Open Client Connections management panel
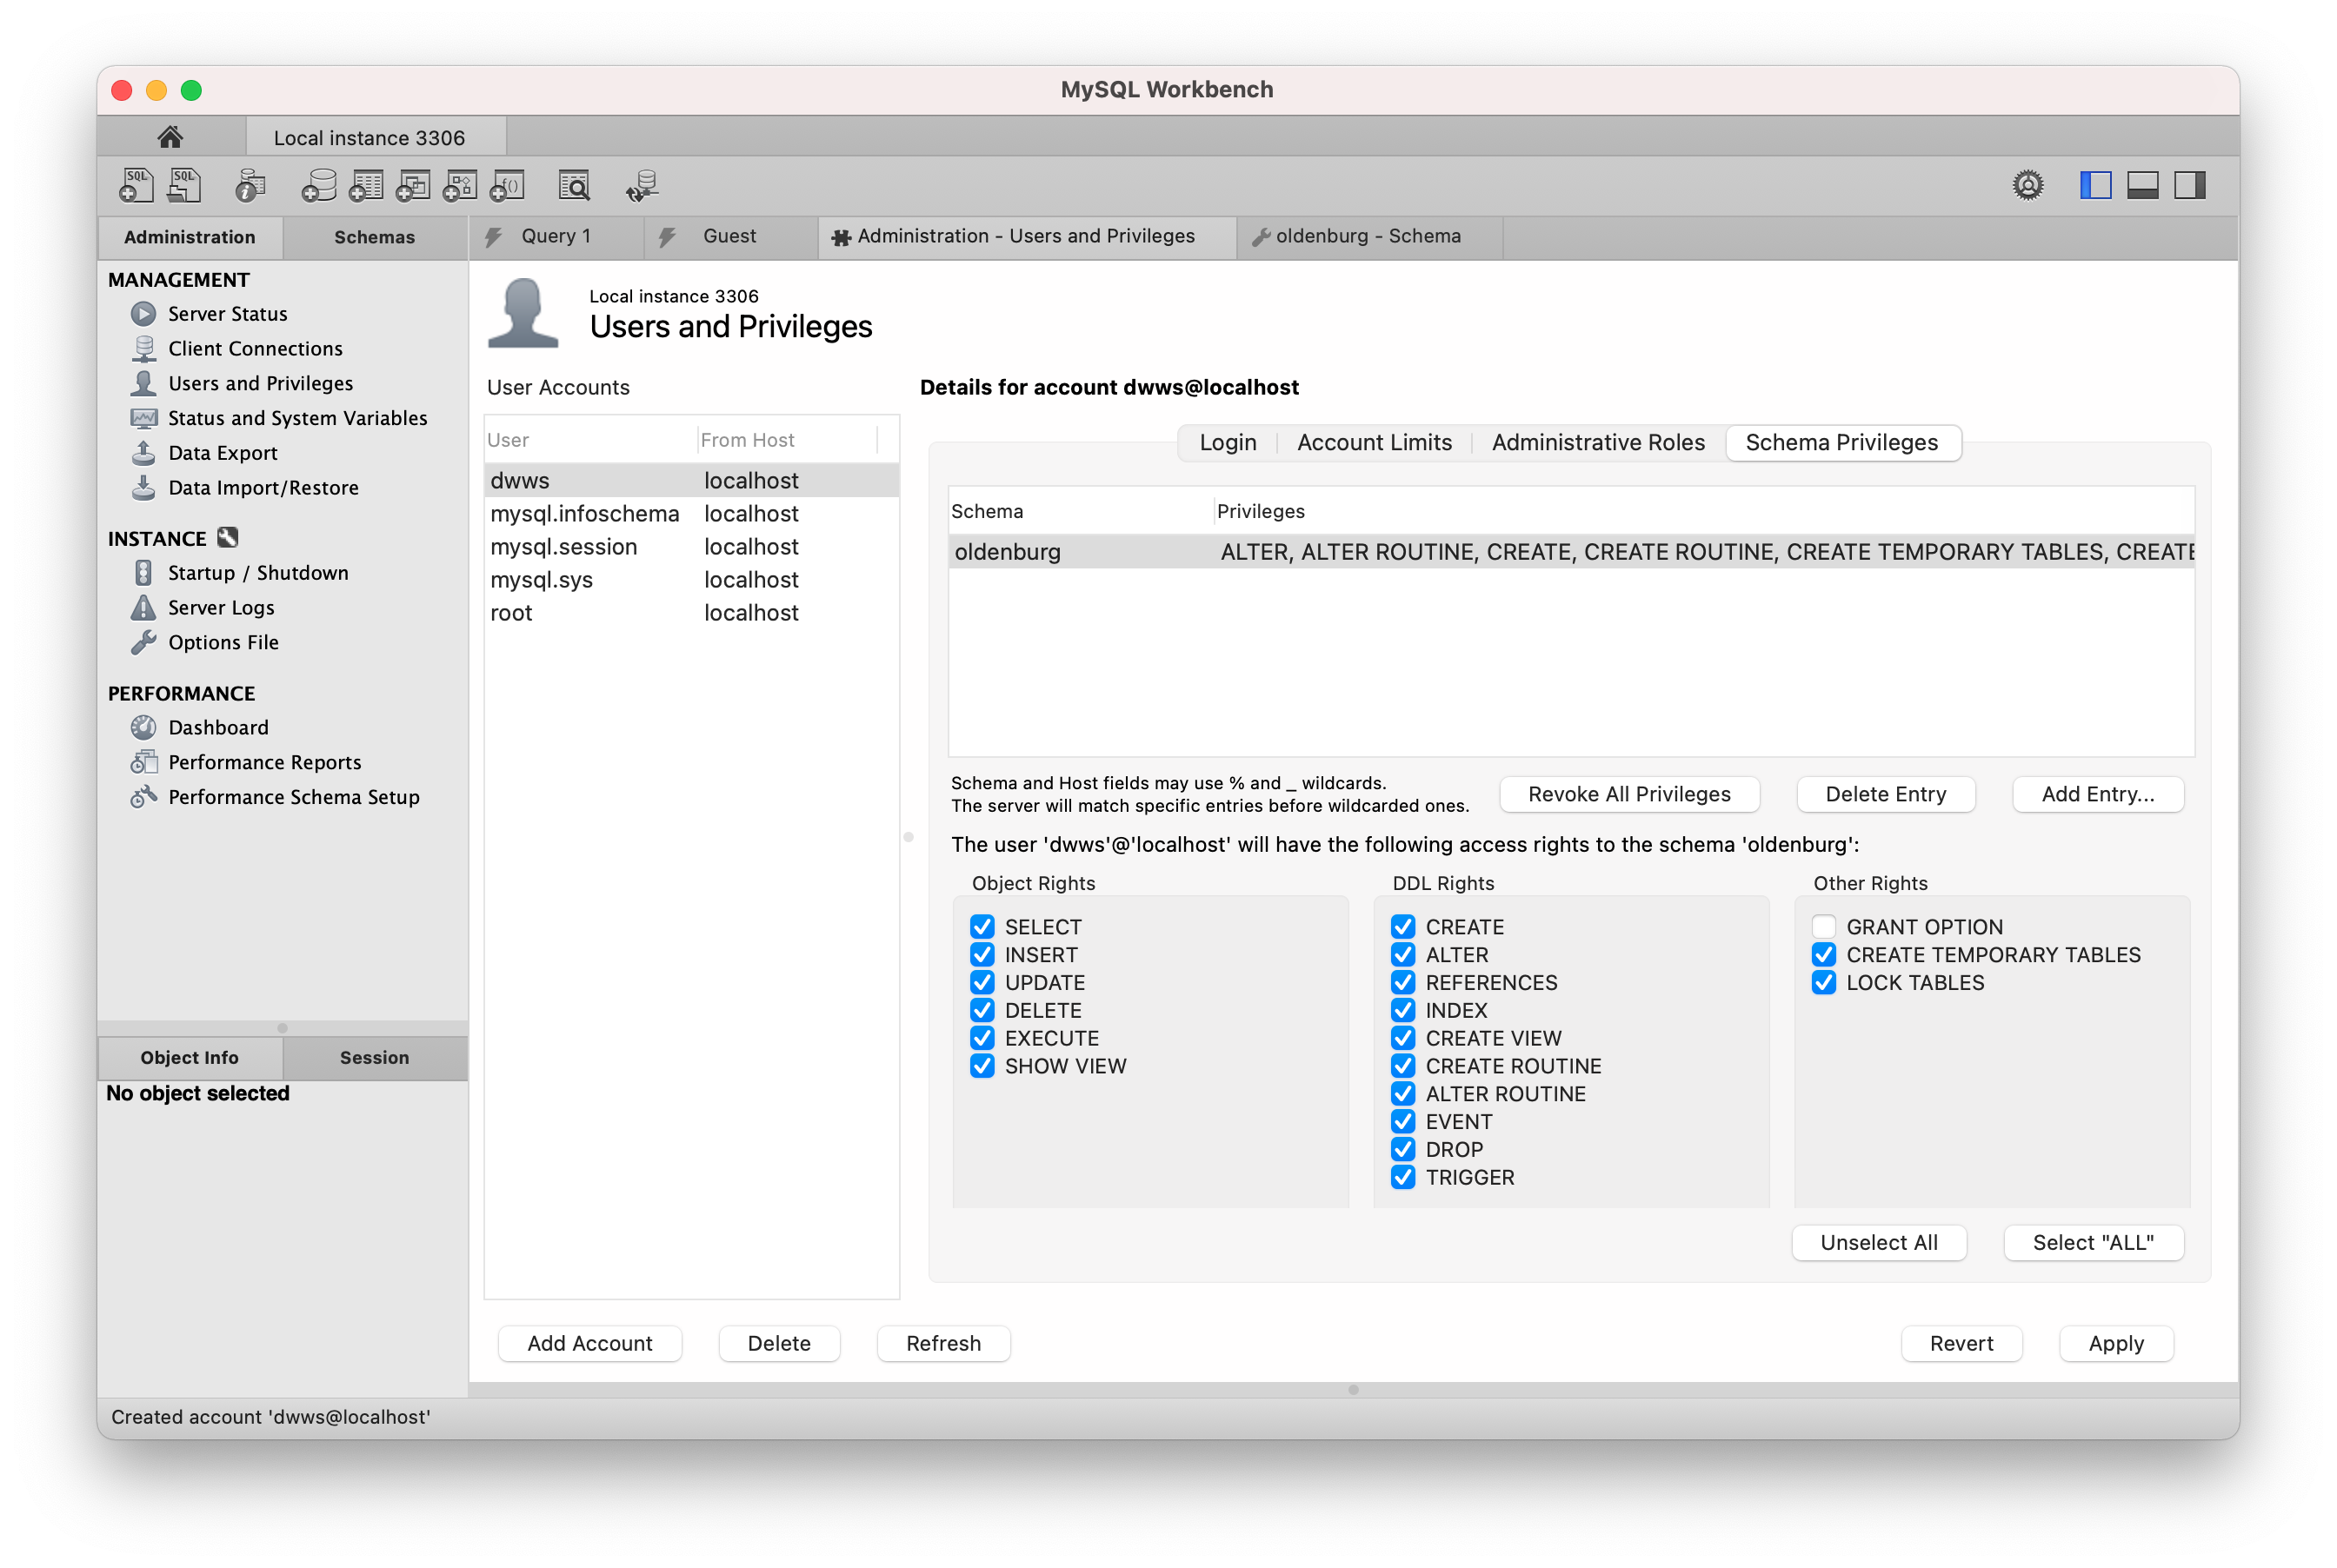 [x=254, y=347]
